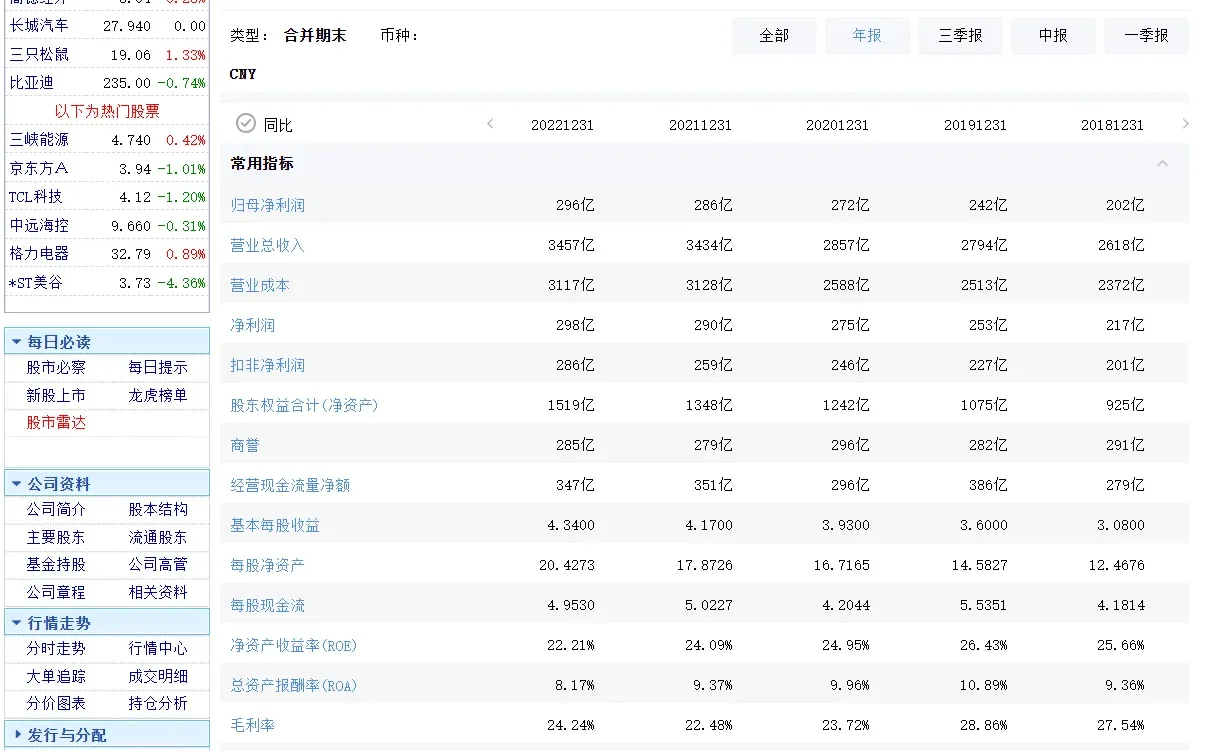Click the right chevron beside 20181231
Viewport: 1213px width, 751px height.
pos(1185,124)
